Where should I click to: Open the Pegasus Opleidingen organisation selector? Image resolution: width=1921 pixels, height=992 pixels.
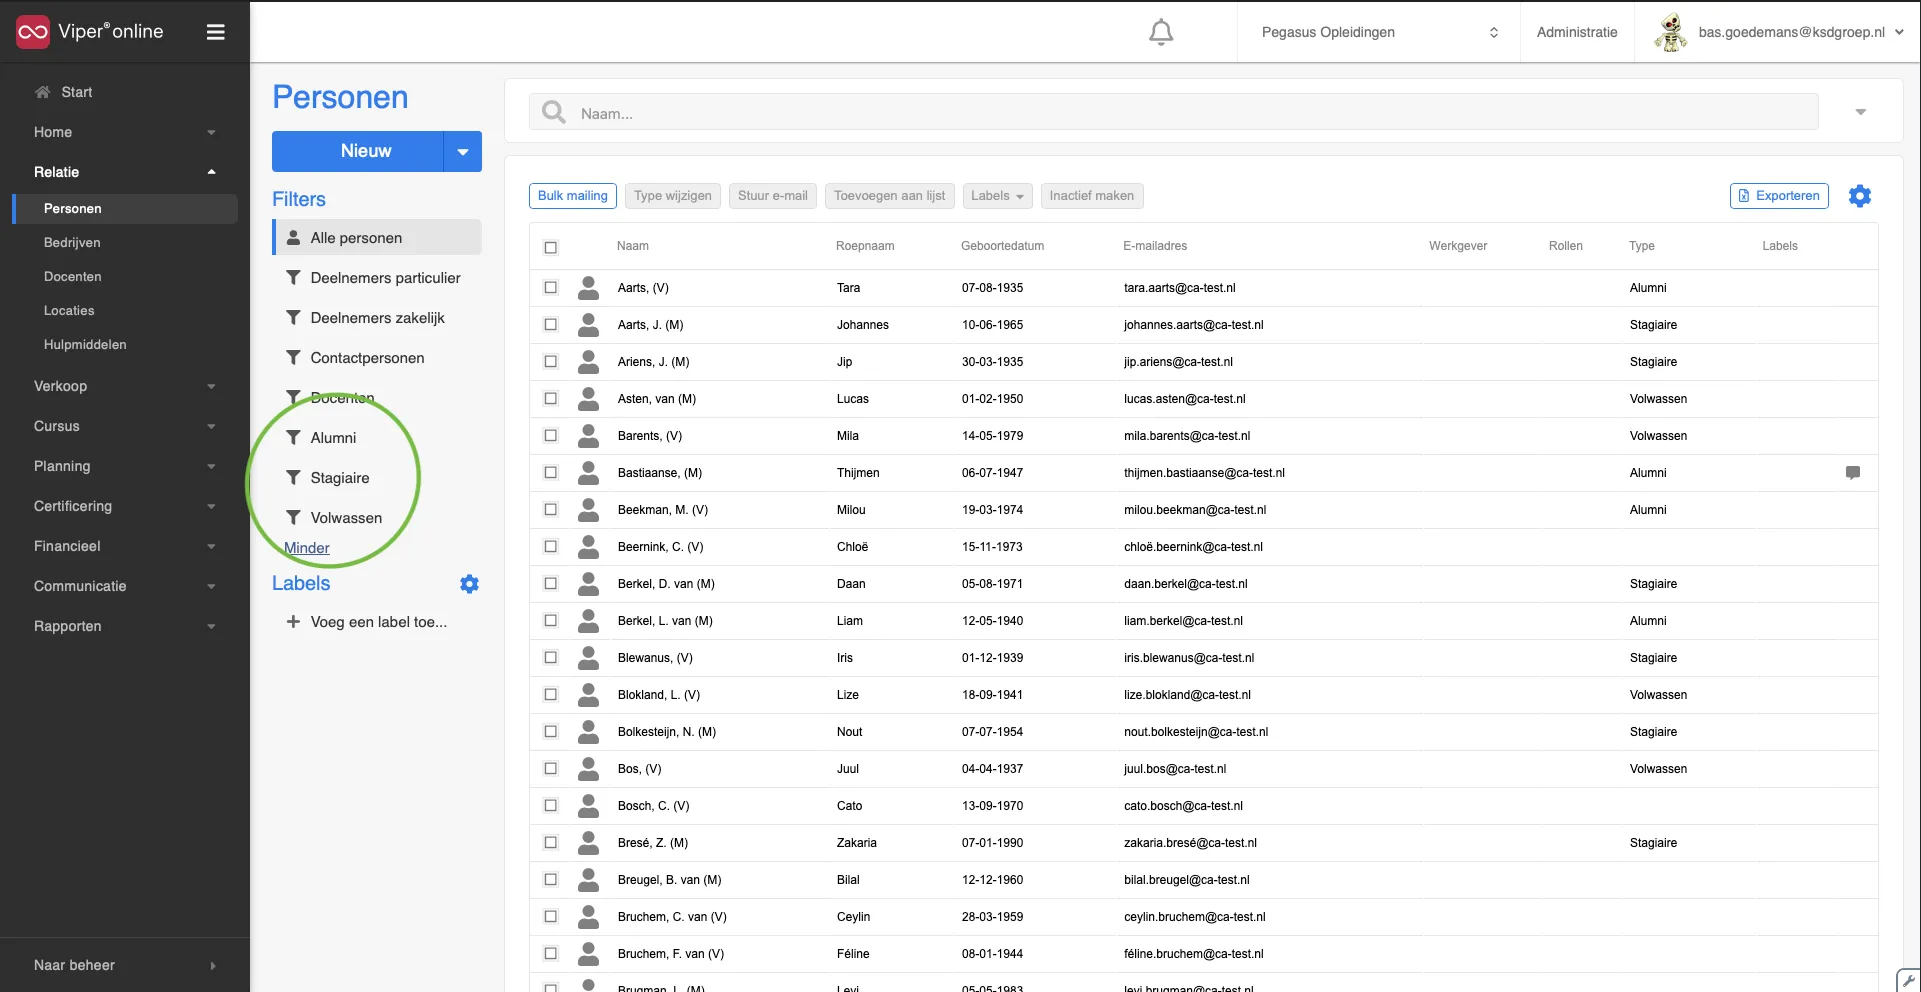click(x=1379, y=32)
